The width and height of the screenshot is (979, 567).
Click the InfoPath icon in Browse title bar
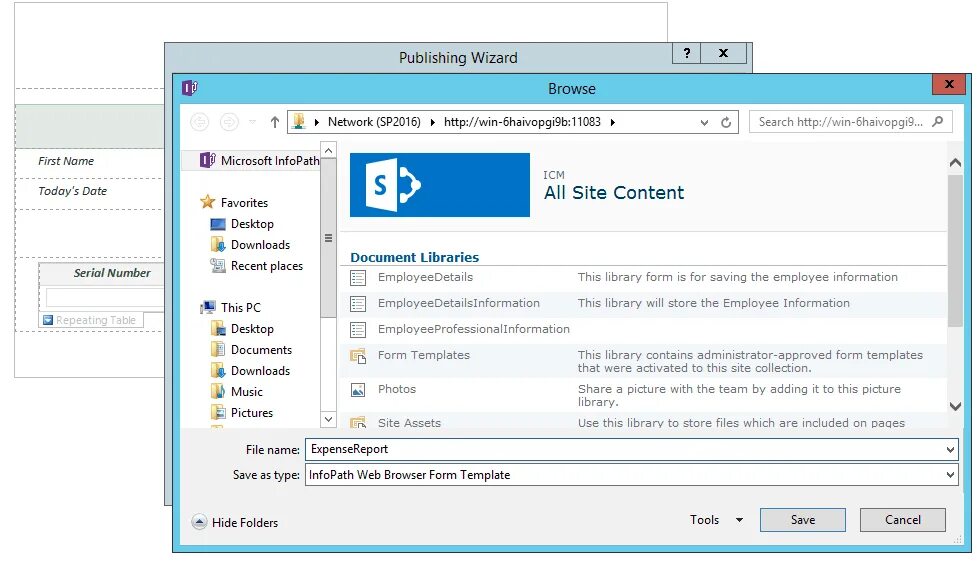[x=190, y=88]
